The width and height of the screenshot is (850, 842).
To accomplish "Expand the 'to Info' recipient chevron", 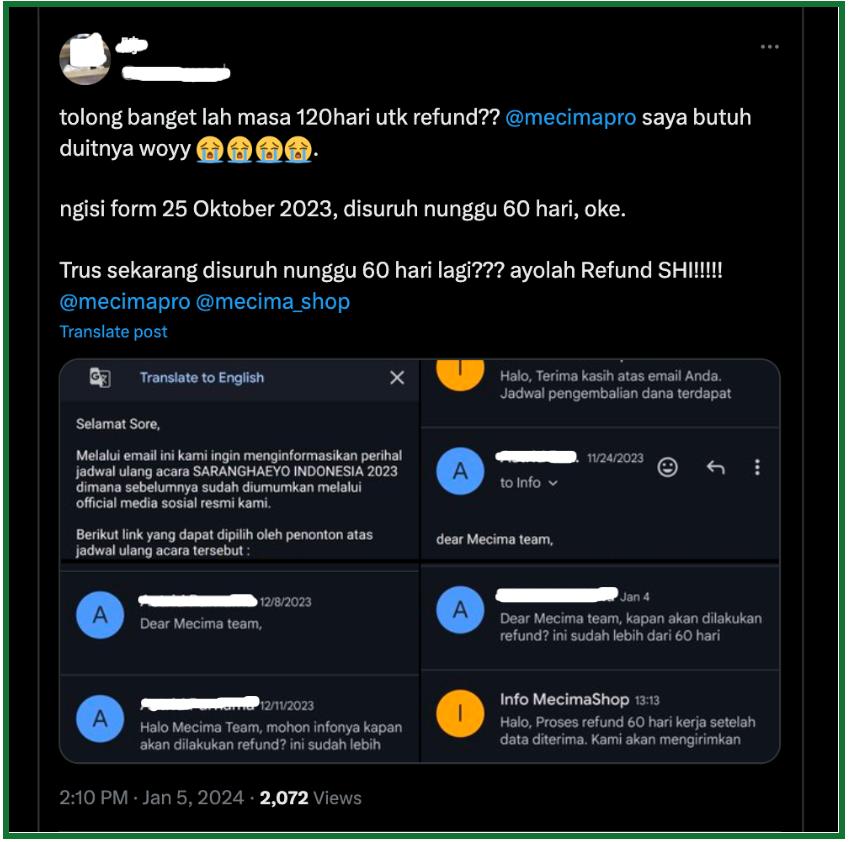I will click(553, 483).
